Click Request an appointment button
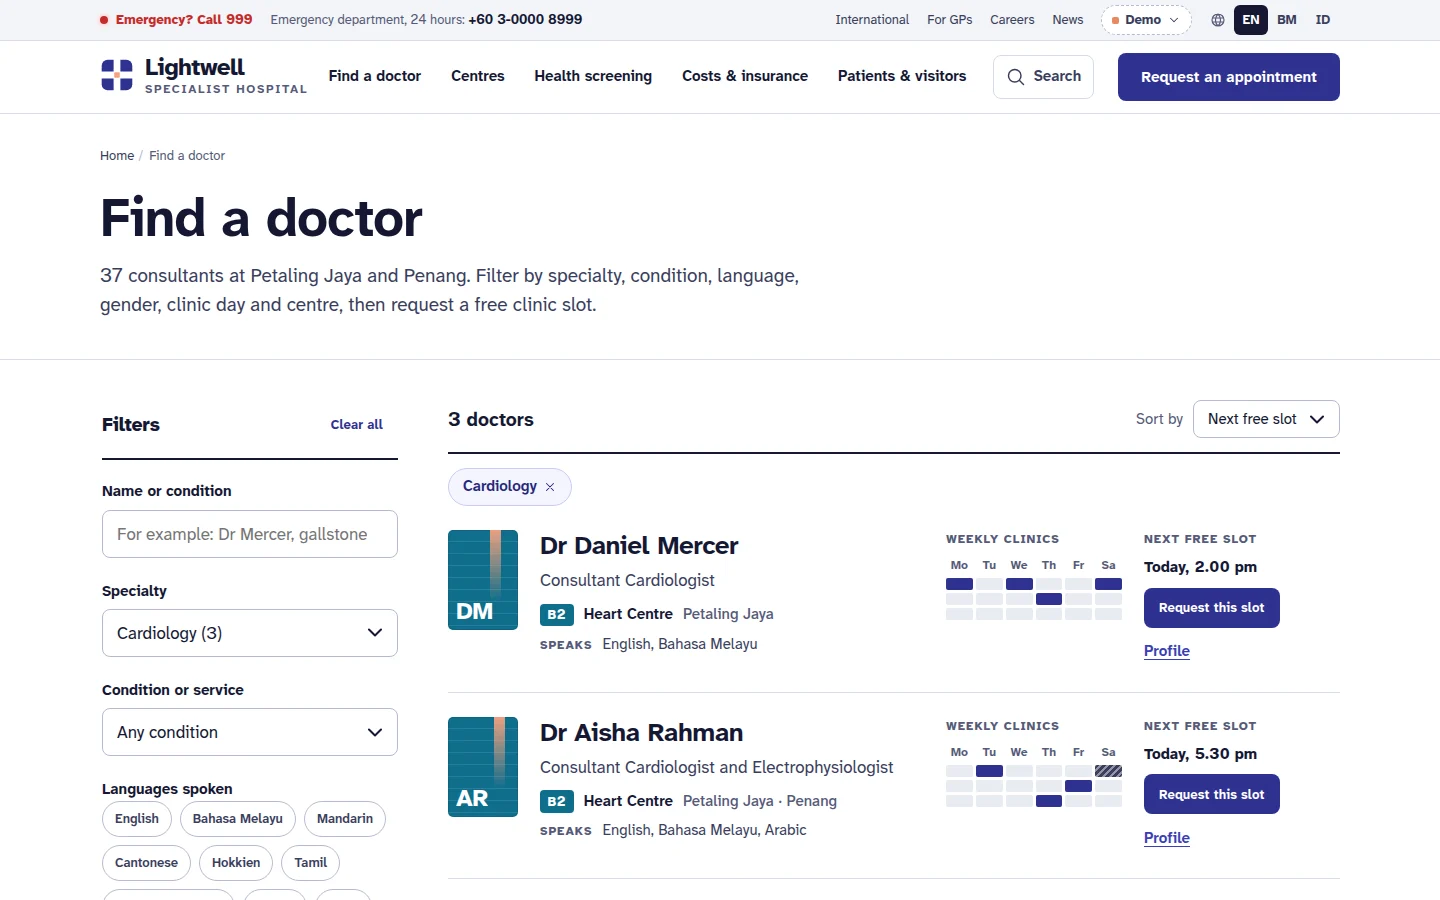Screen dimensions: 1440x900 click(x=1229, y=77)
